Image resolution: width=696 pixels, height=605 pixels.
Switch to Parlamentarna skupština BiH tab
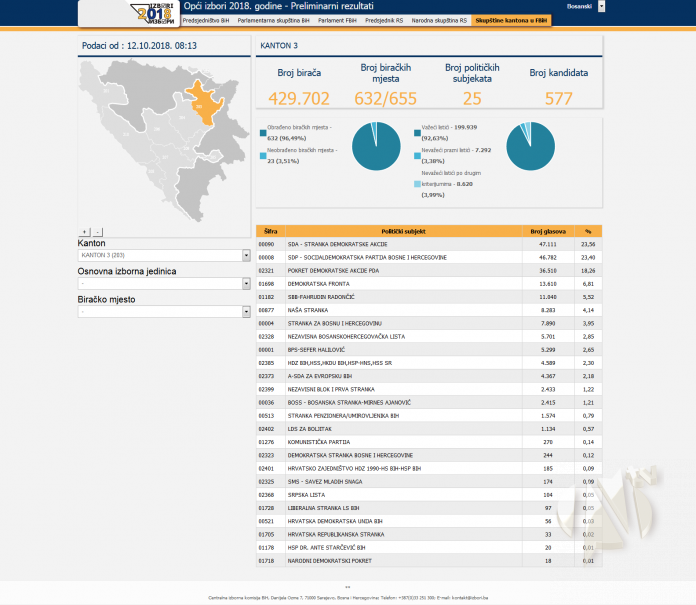[273, 20]
